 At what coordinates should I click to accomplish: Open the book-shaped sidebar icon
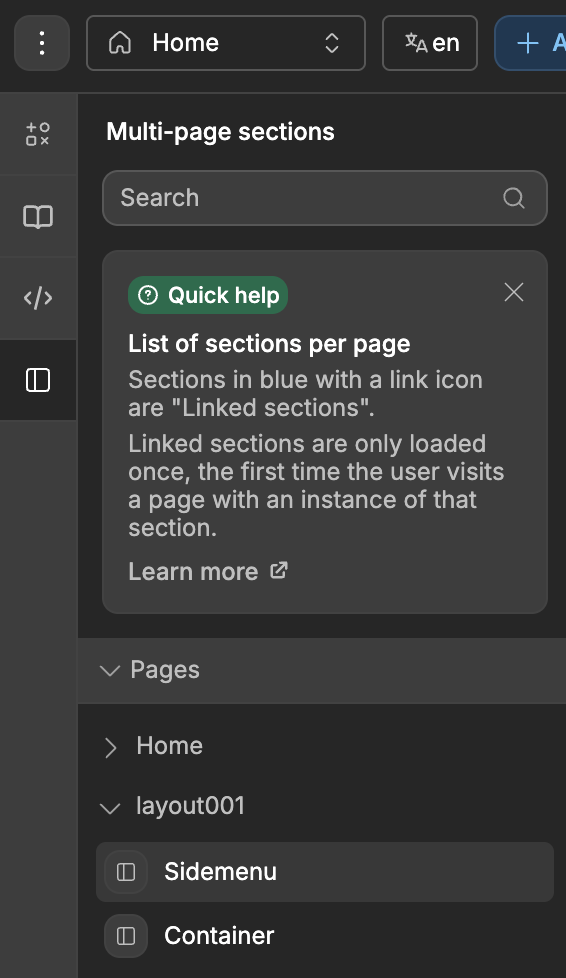coord(38,216)
